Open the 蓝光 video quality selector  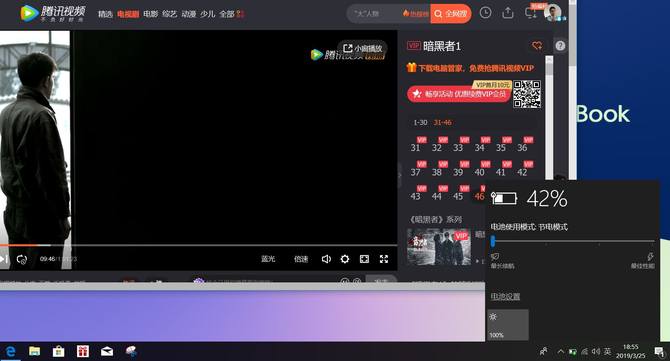(268, 259)
